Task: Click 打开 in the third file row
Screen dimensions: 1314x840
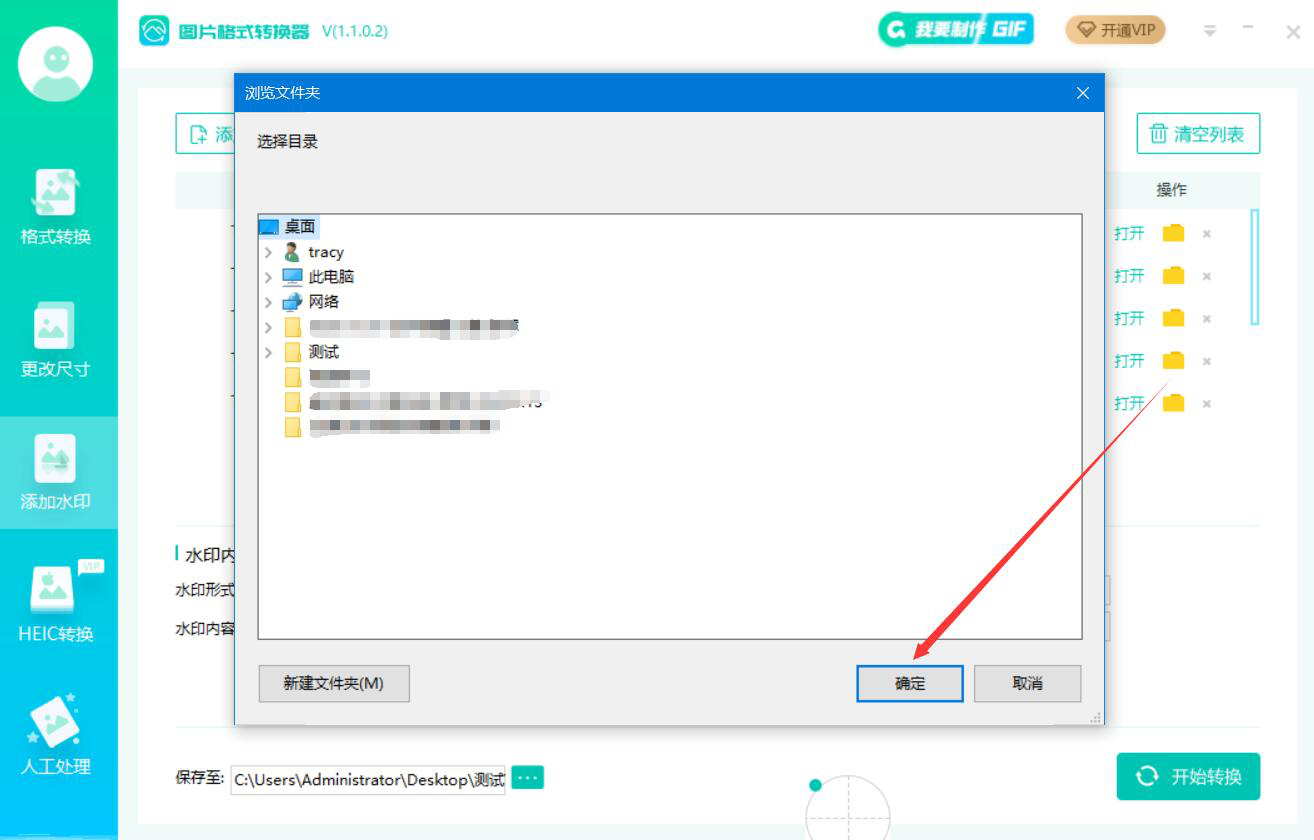Action: tap(1129, 318)
